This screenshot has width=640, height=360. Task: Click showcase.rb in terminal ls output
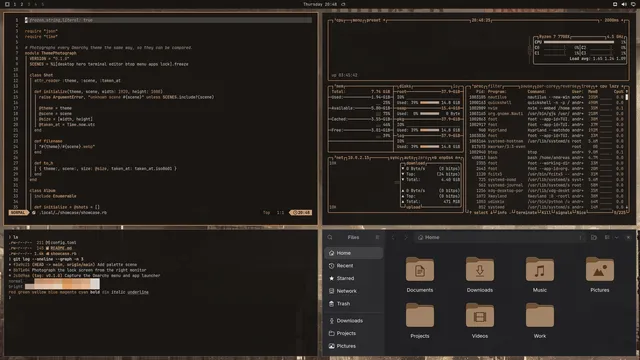click(63, 253)
